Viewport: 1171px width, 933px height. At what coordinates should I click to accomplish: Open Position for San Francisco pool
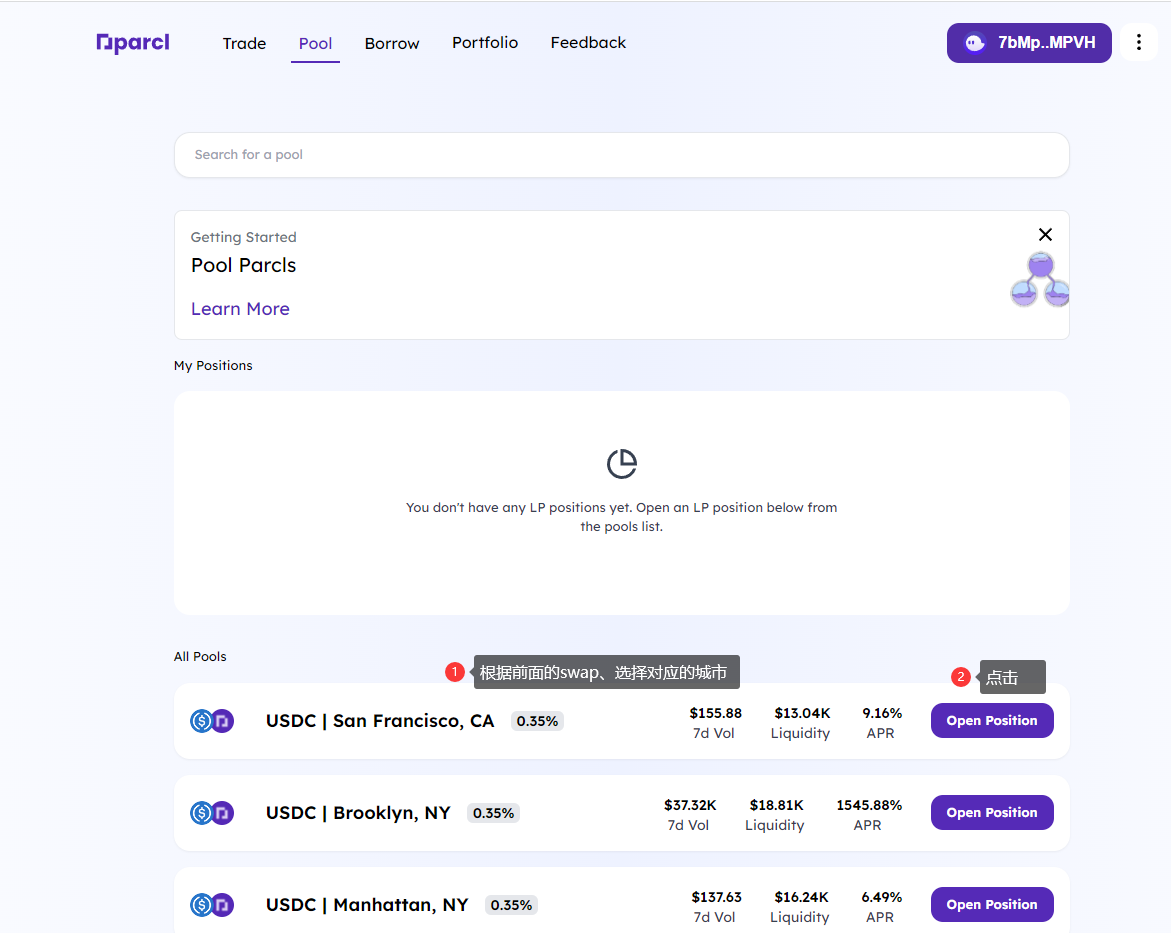point(992,721)
